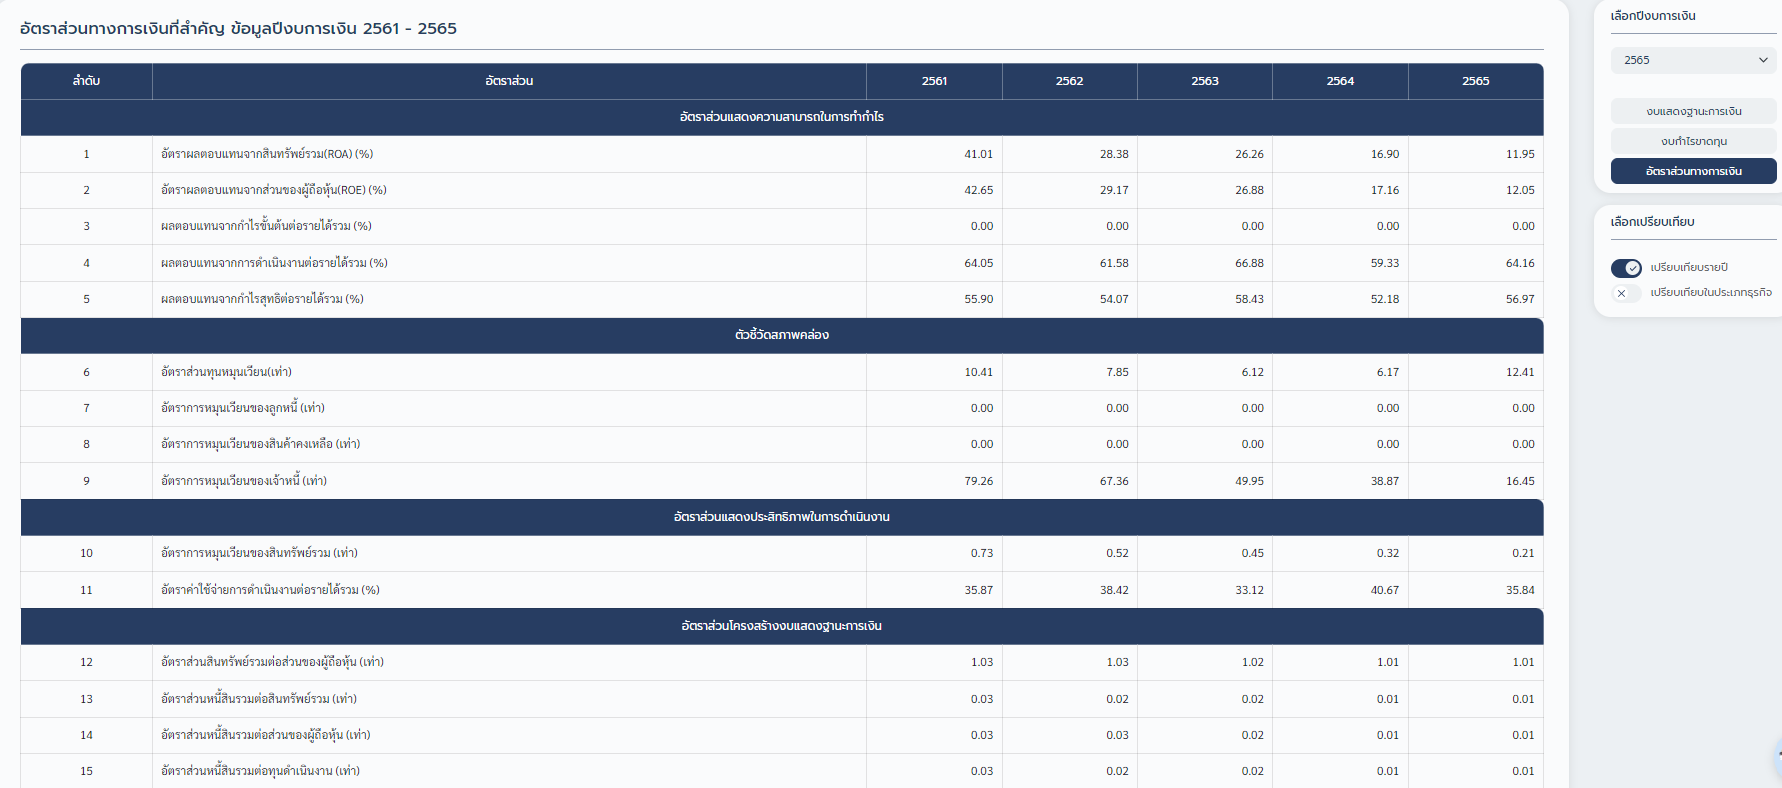Click the อัตราส่วน column header
The height and width of the screenshot is (788, 1782).
pyautogui.click(x=509, y=81)
